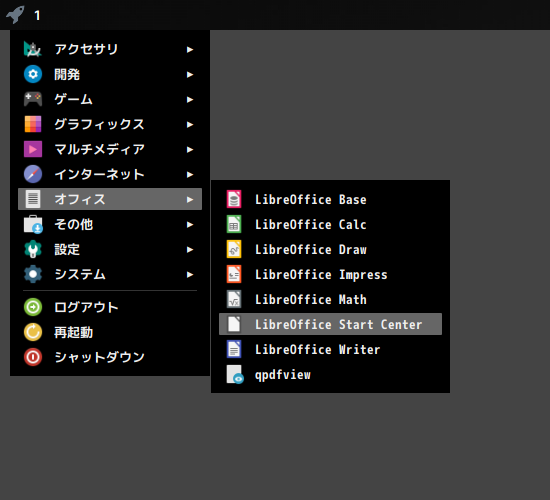Open the 設定 menu category
This screenshot has width=550, height=500.
tap(110, 249)
